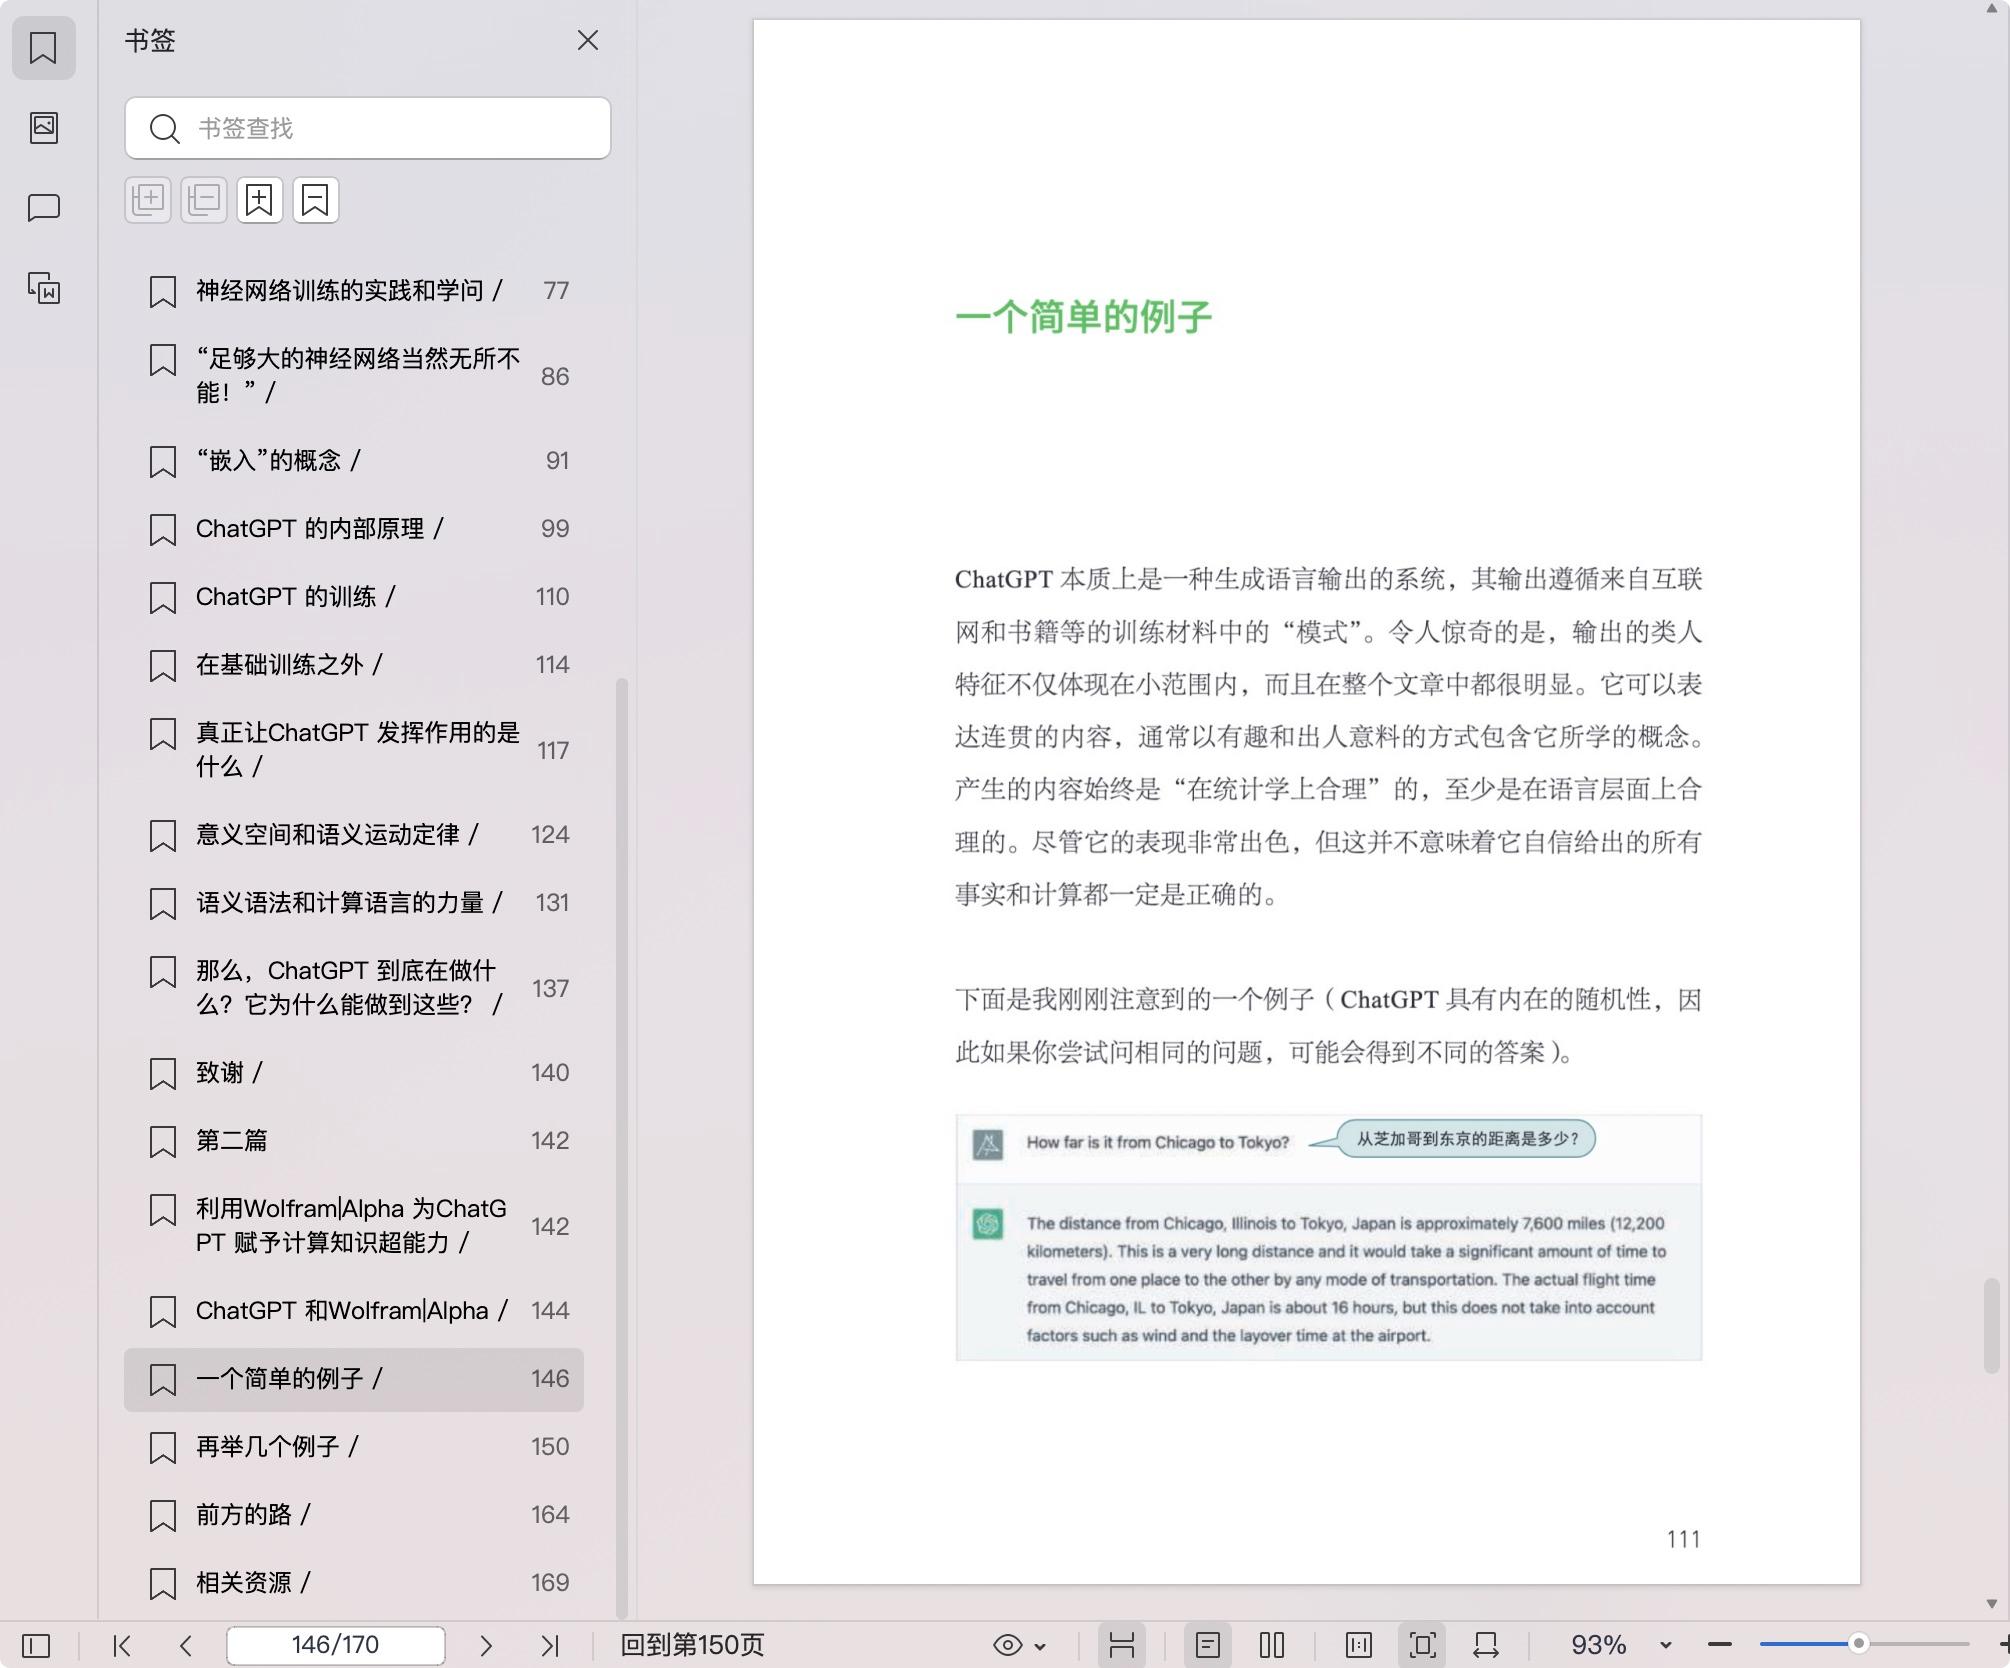This screenshot has height=1668, width=2010.
Task: Click page number 164 beside 前方的路
Action: pyautogui.click(x=550, y=1515)
